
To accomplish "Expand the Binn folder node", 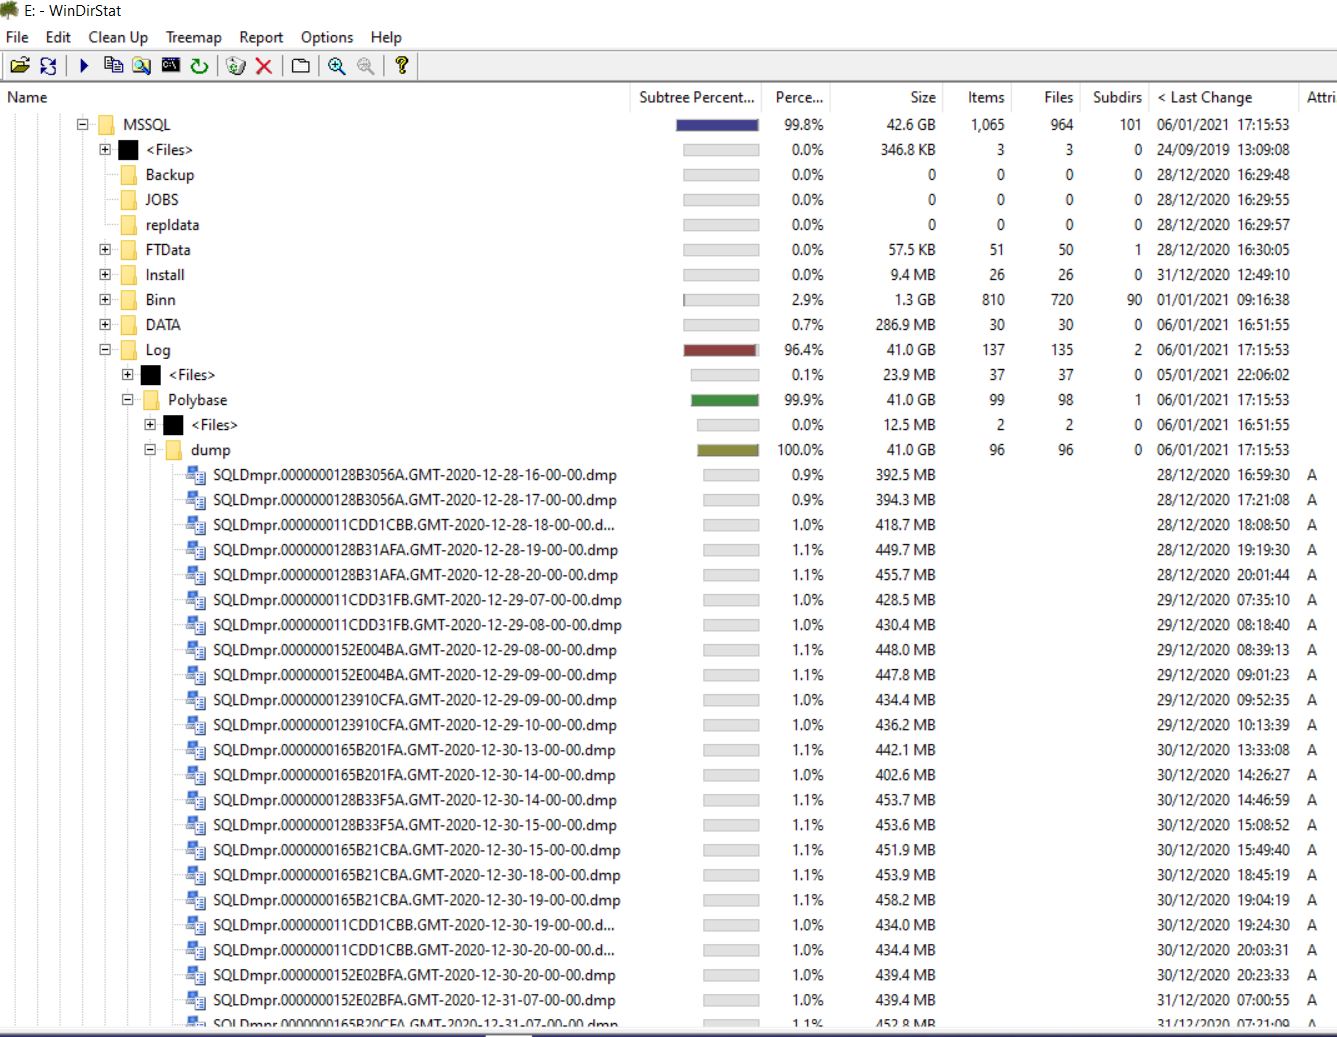I will coord(105,300).
